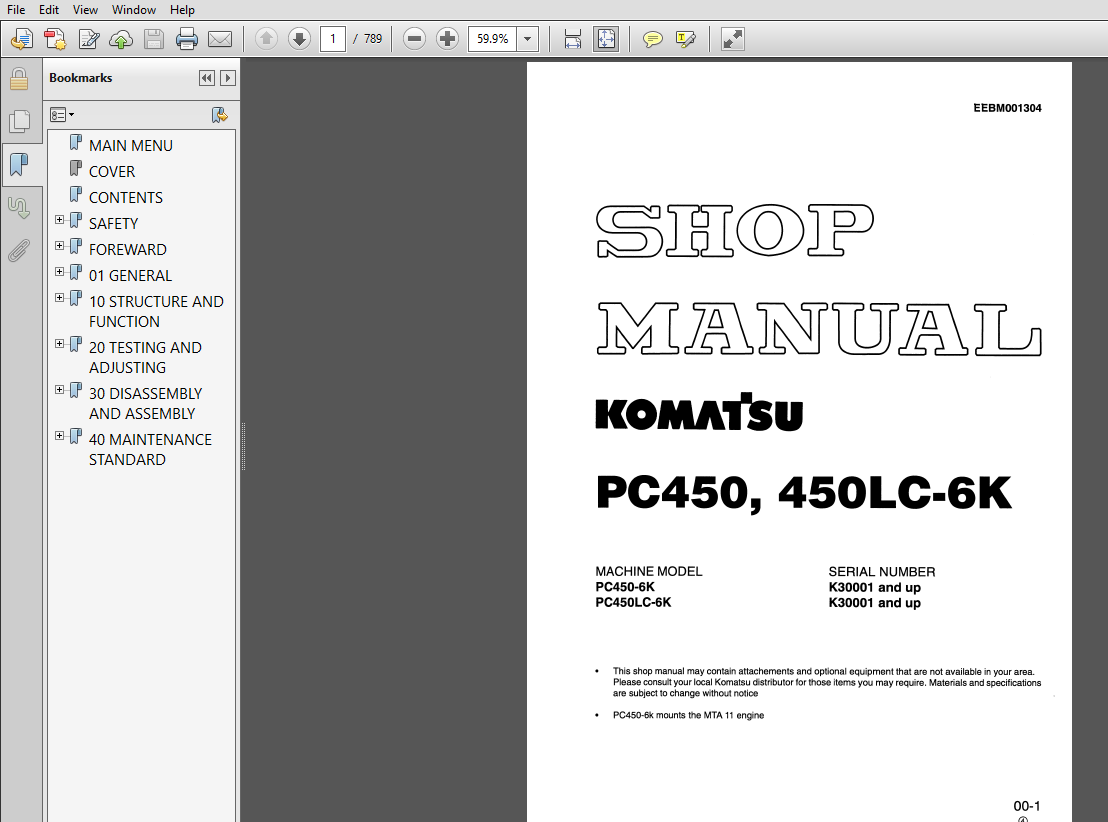Select Fit One Full Page icon
Viewport: 1108px width, 822px height.
pyautogui.click(x=606, y=39)
